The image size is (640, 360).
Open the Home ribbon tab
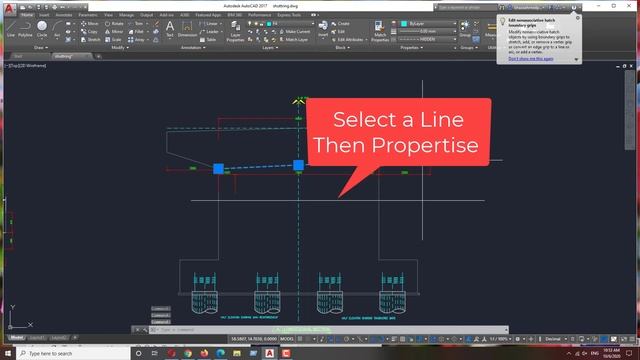[27, 15]
